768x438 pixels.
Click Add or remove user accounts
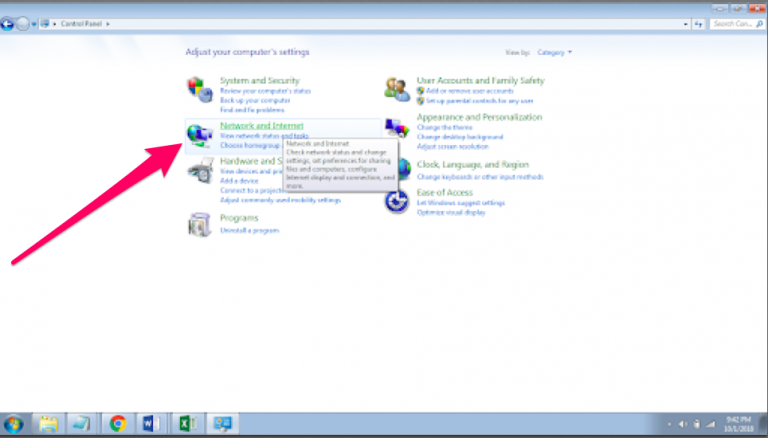tap(469, 91)
